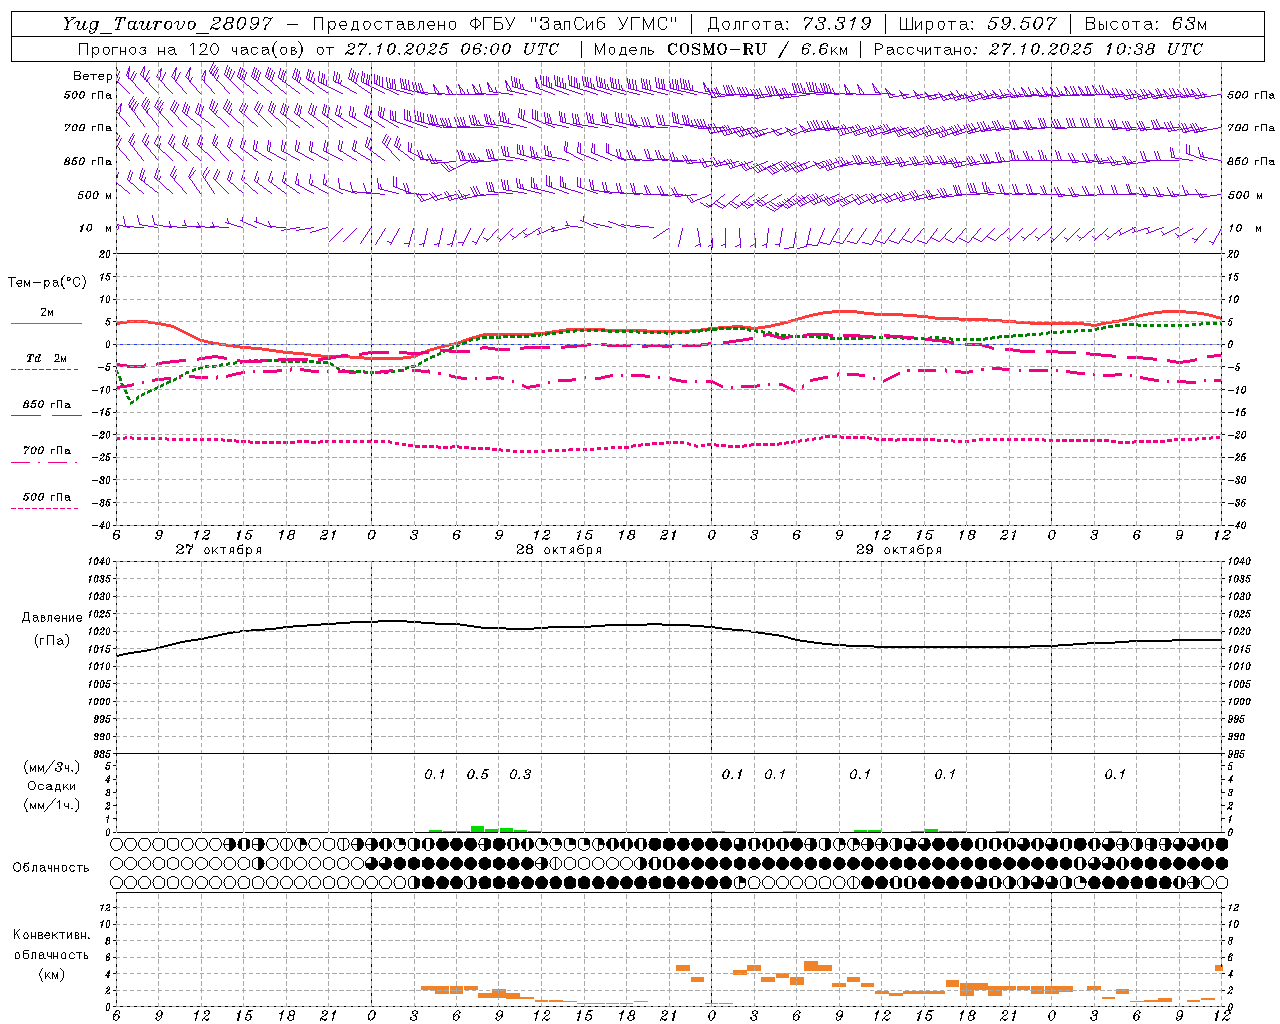Click the 500 м wind level label on left
Viewport: 1280px width, 1024px height.
[x=95, y=195]
